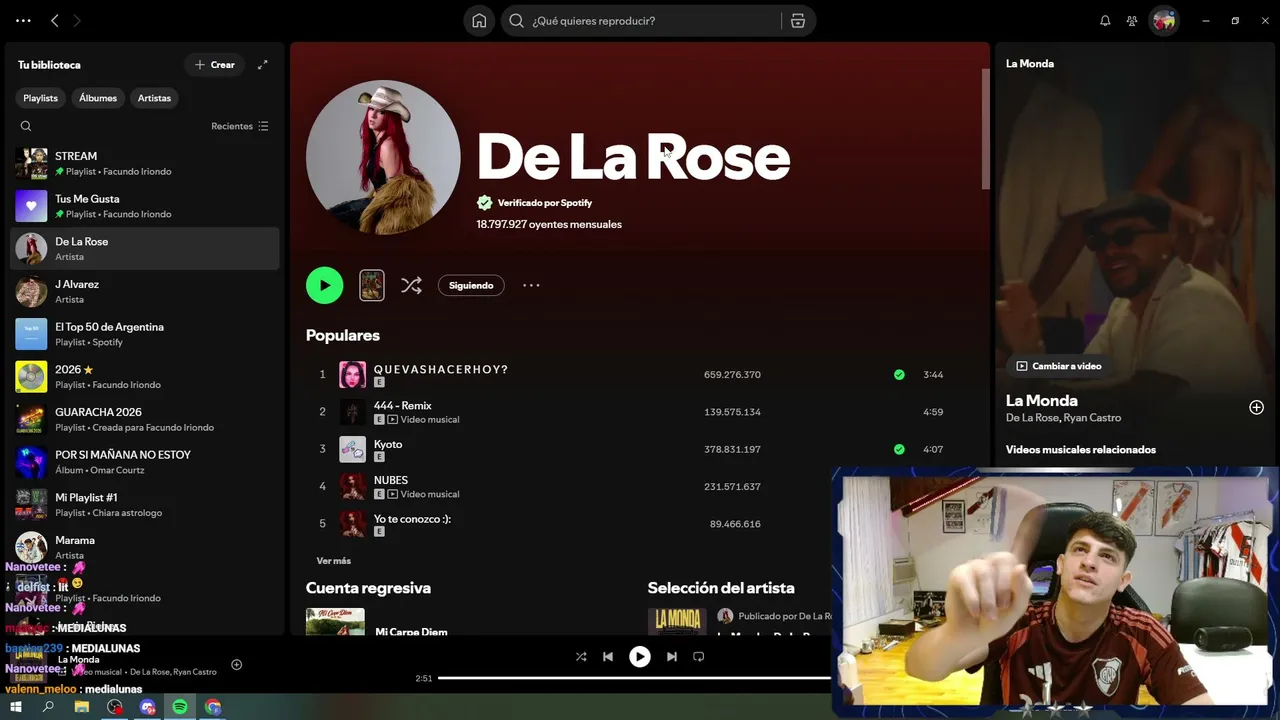Viewport: 1280px width, 720px height.
Task: Search within Tu biblioteca using the magnifier
Action: pos(26,126)
